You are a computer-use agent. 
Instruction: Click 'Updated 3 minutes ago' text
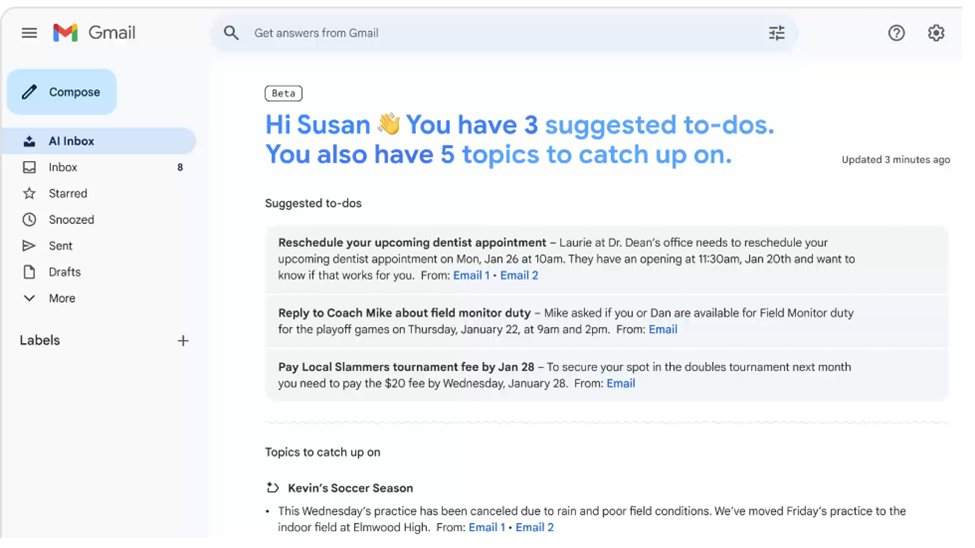[x=895, y=160]
